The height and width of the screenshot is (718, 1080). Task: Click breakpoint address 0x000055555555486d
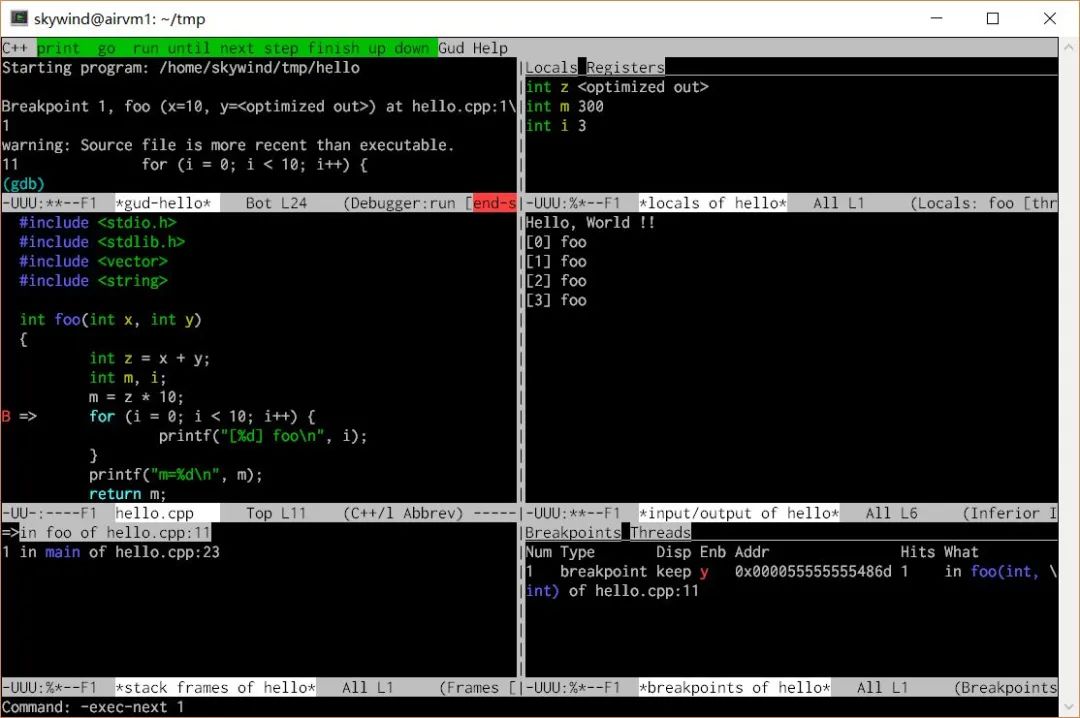tap(813, 571)
